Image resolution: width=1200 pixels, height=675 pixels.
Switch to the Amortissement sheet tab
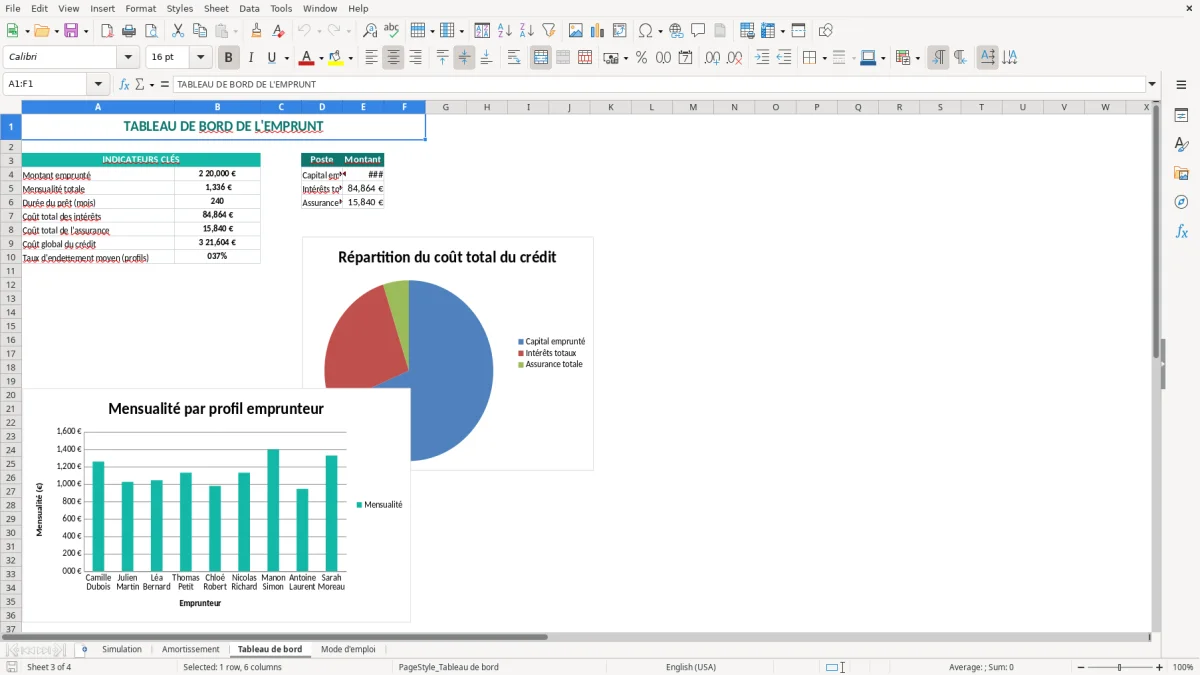tap(190, 650)
